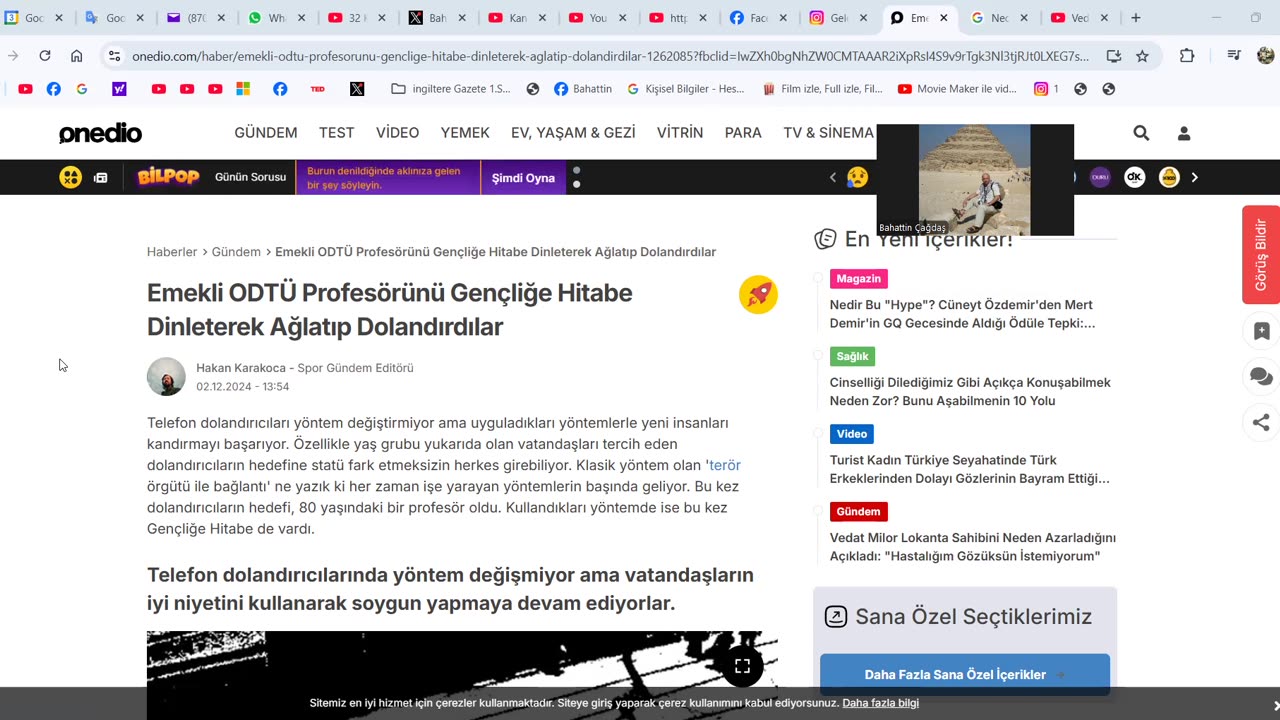Click the share icon in right sidebar
The height and width of the screenshot is (720, 1280).
(x=1261, y=423)
